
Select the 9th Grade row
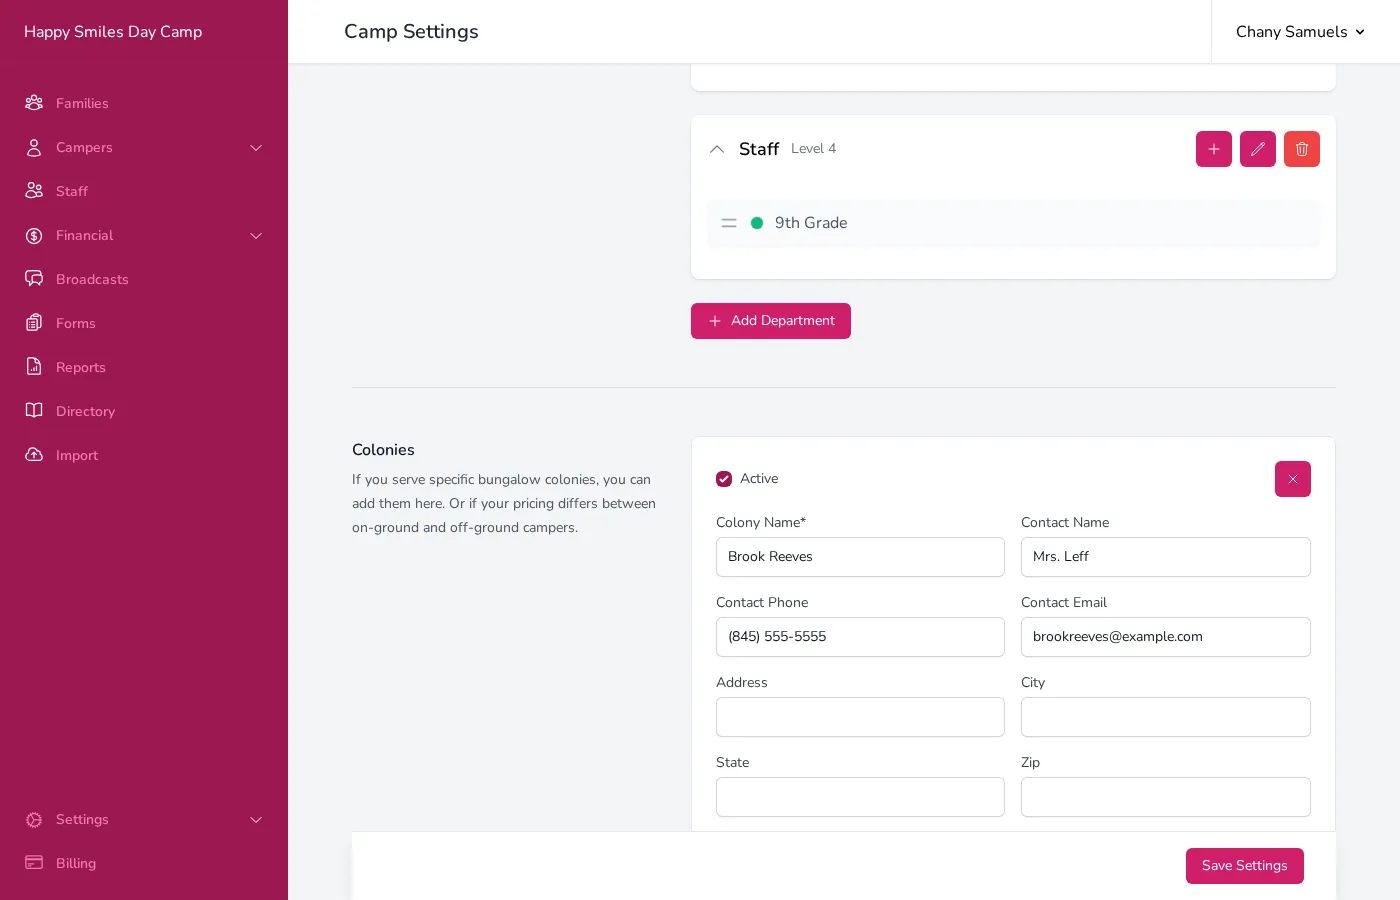[1014, 223]
